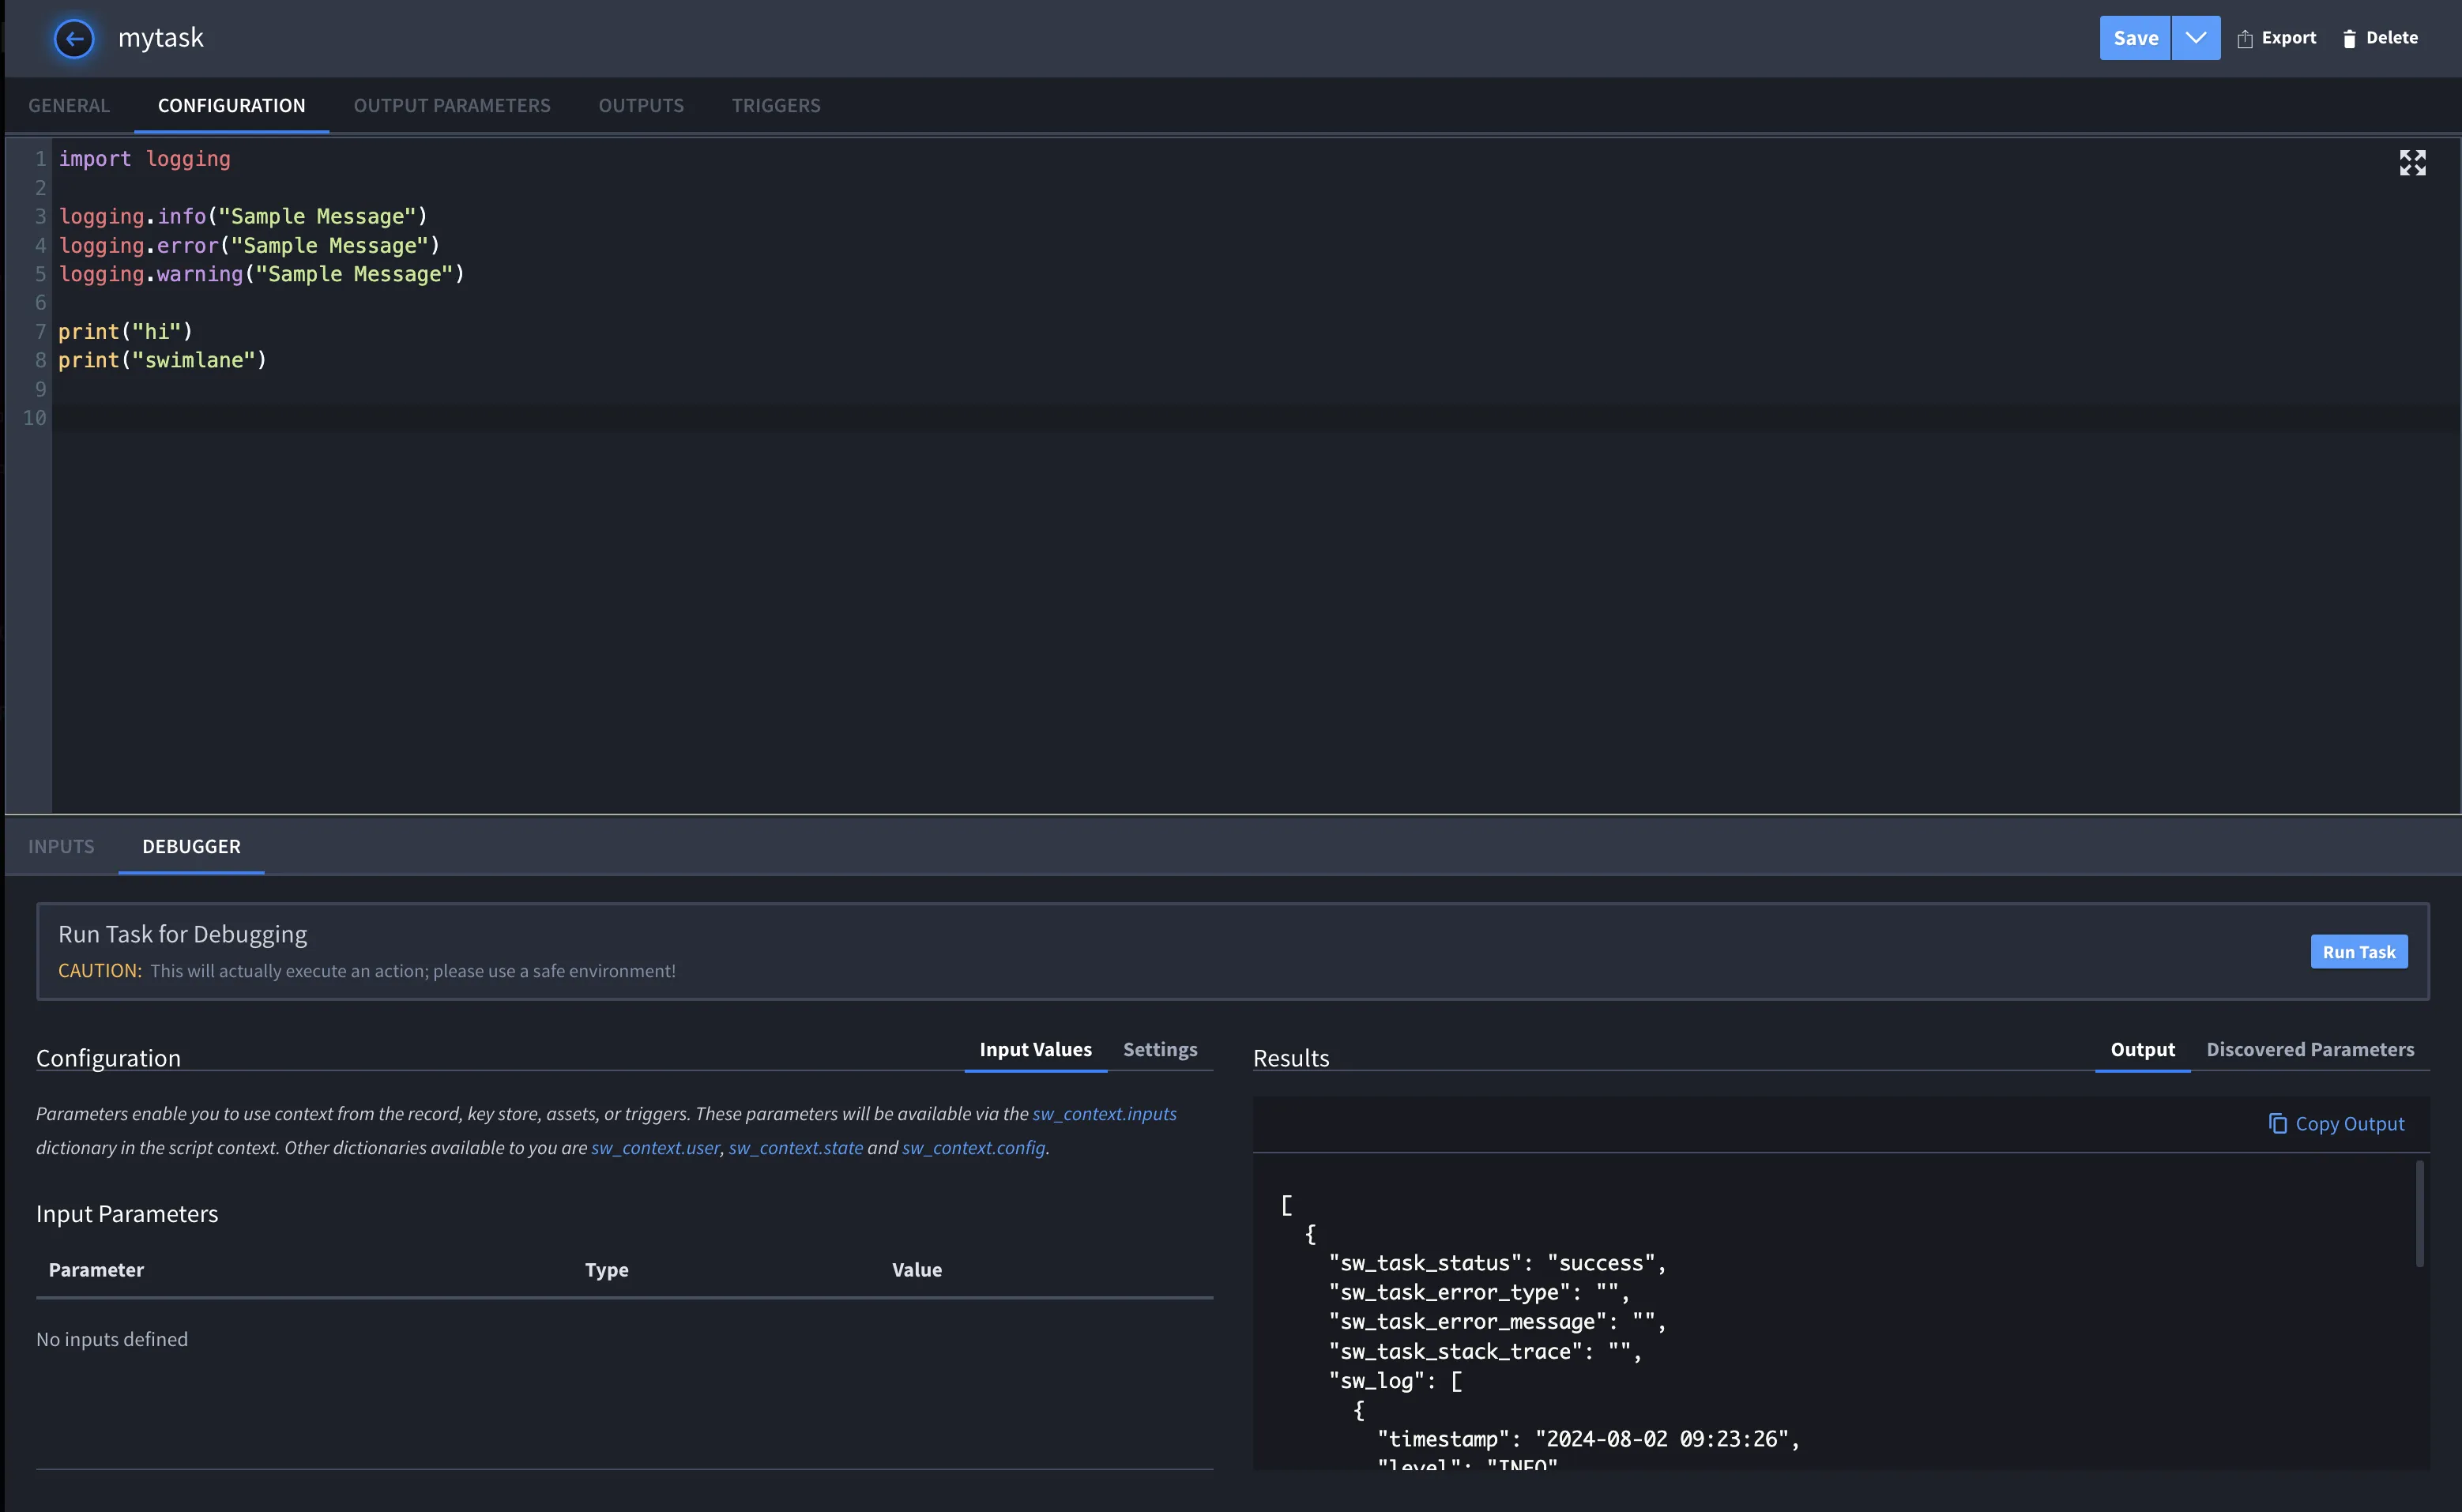Click the No inputs defined text

[112, 1339]
